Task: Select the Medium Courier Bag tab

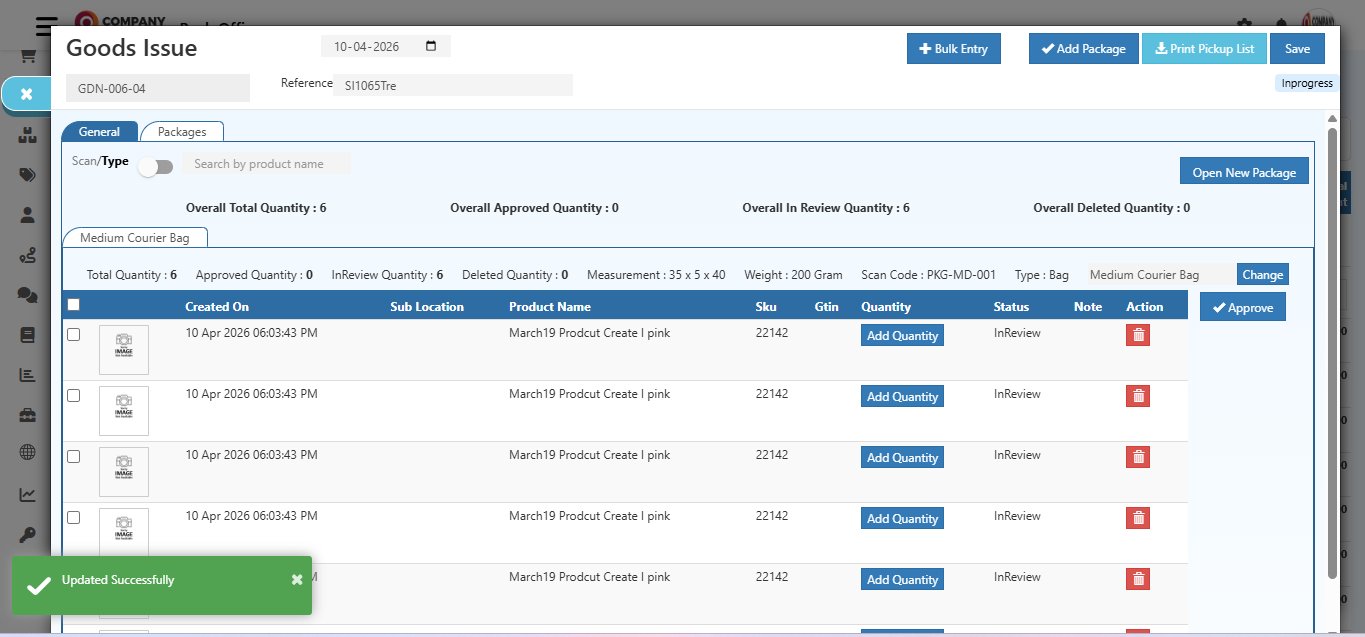Action: coord(134,237)
